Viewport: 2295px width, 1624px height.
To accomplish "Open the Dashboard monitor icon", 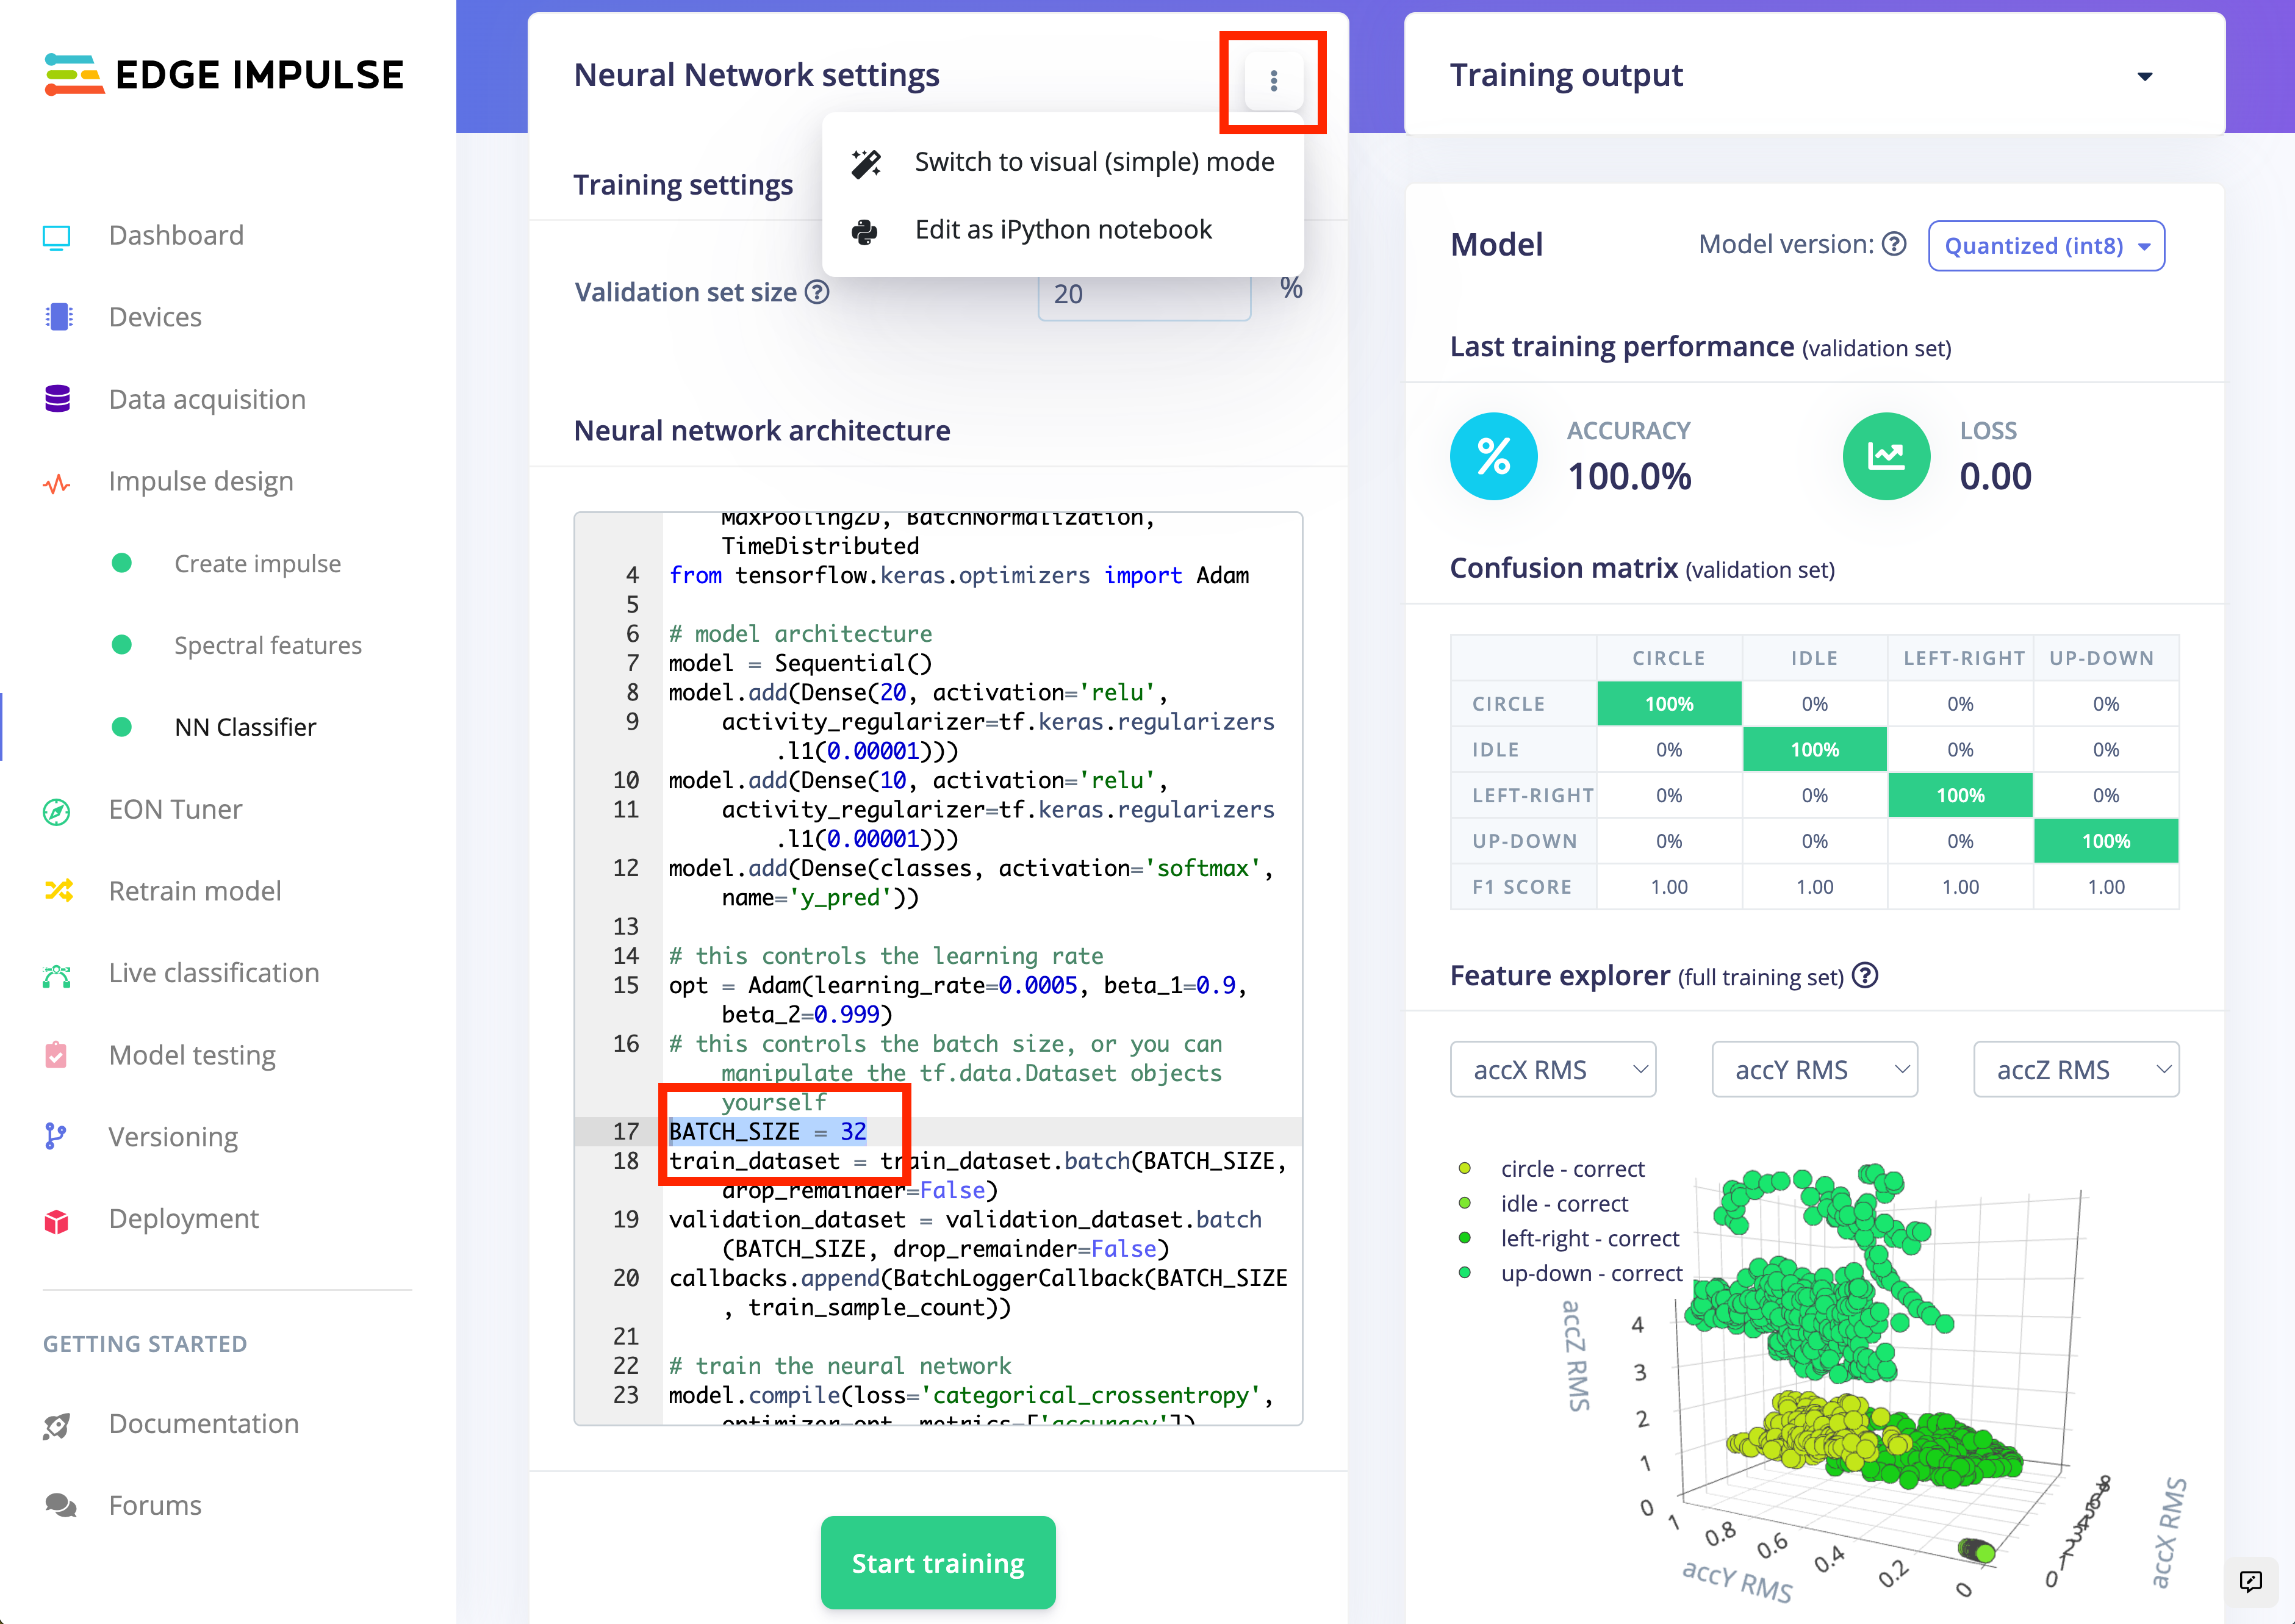I will 57,237.
